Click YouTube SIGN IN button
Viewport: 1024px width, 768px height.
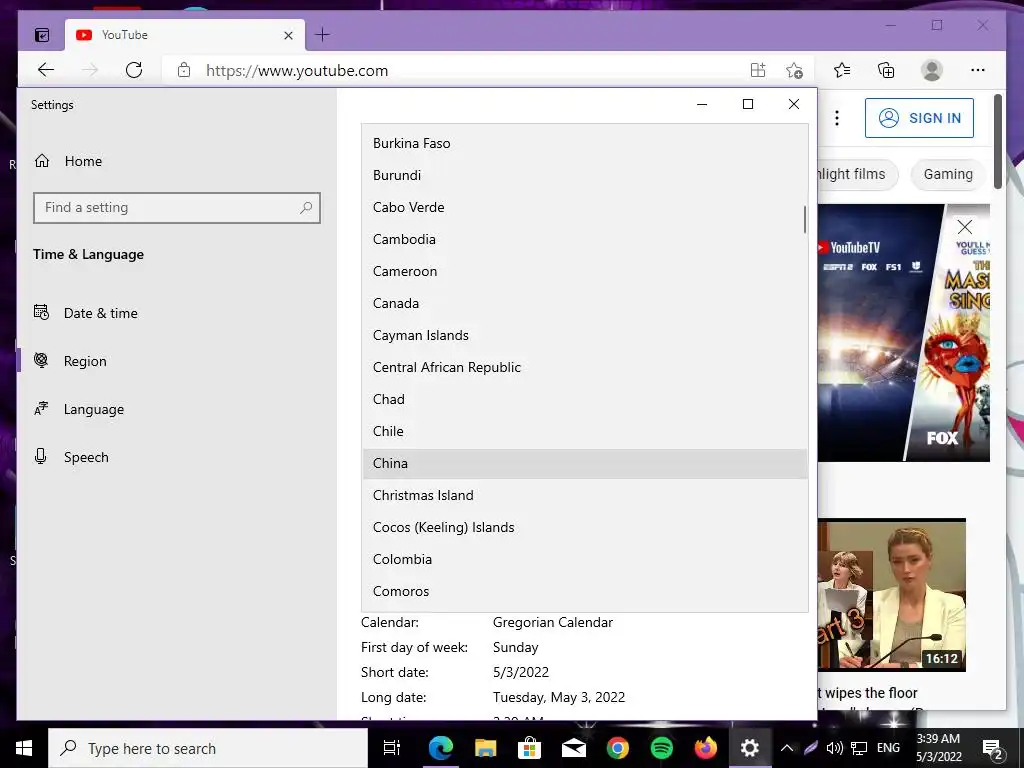coord(919,118)
